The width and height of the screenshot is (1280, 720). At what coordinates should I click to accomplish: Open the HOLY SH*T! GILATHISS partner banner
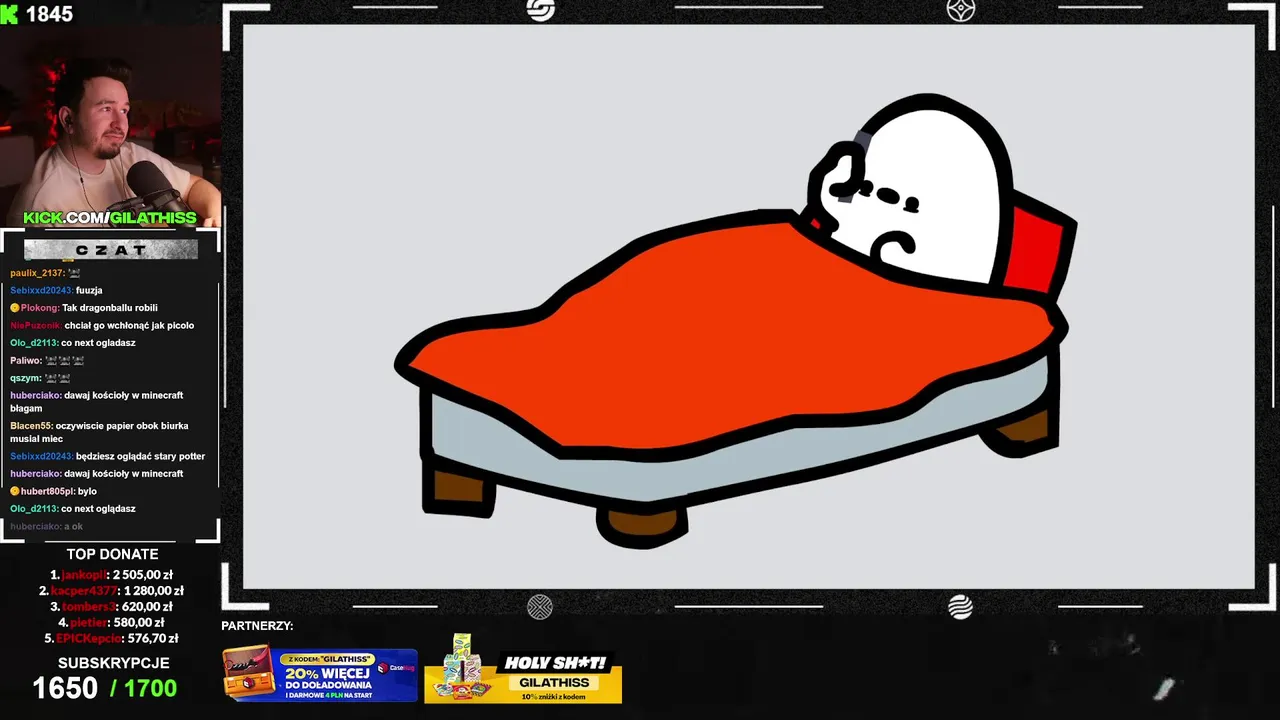tap(524, 668)
